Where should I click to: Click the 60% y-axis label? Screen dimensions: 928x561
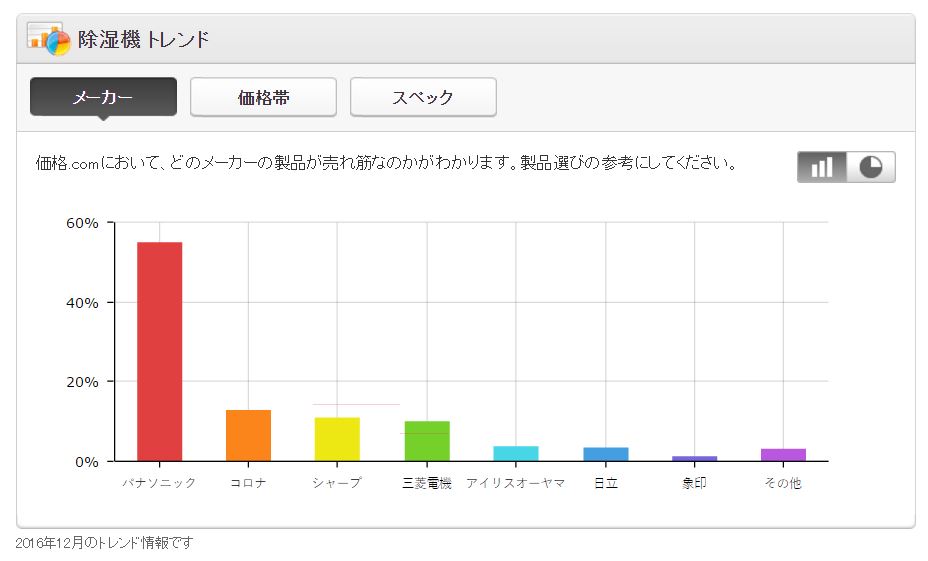(82, 223)
